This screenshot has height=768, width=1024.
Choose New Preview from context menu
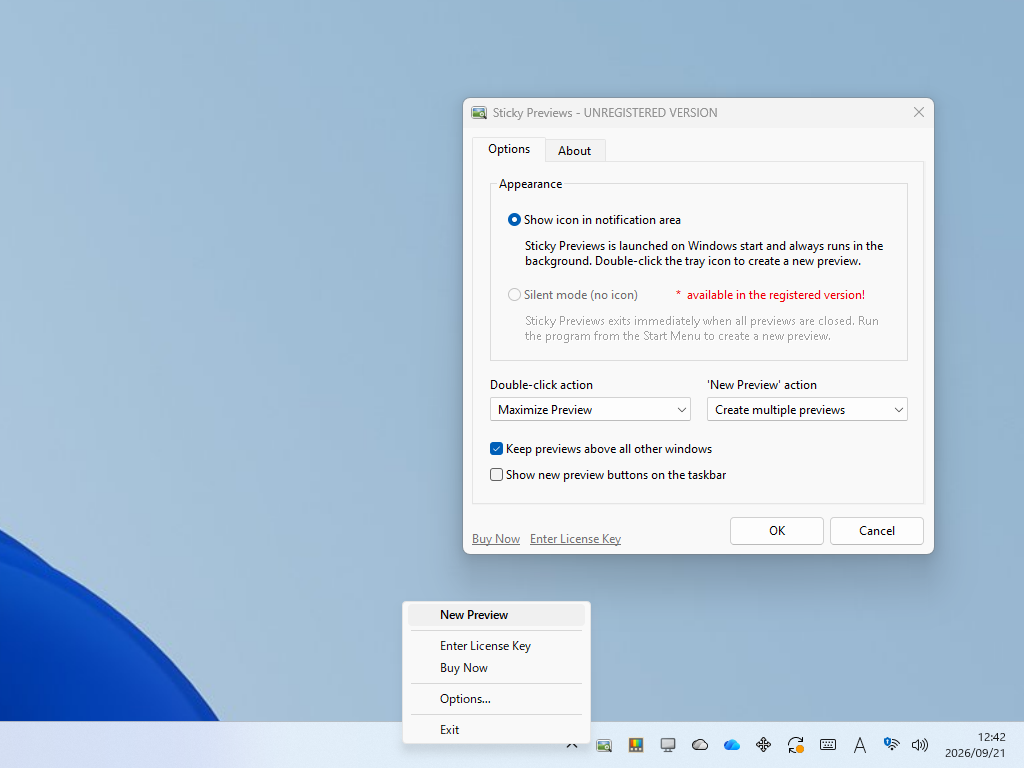point(496,615)
